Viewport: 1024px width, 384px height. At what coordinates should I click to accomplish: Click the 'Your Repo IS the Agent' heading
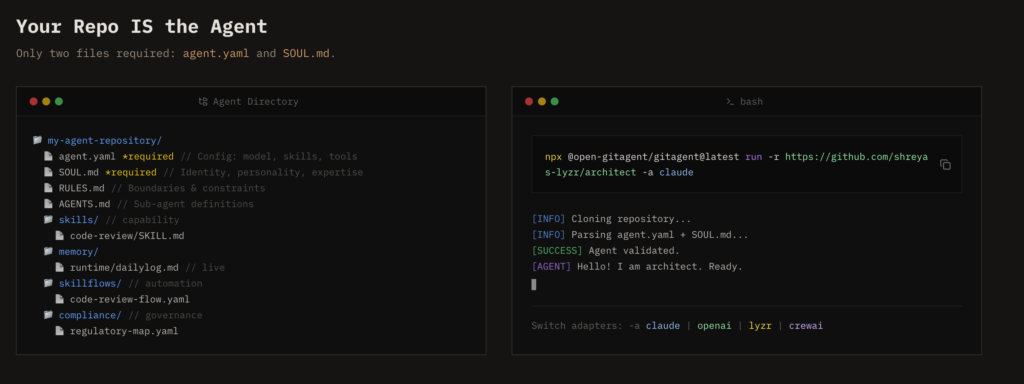142,27
